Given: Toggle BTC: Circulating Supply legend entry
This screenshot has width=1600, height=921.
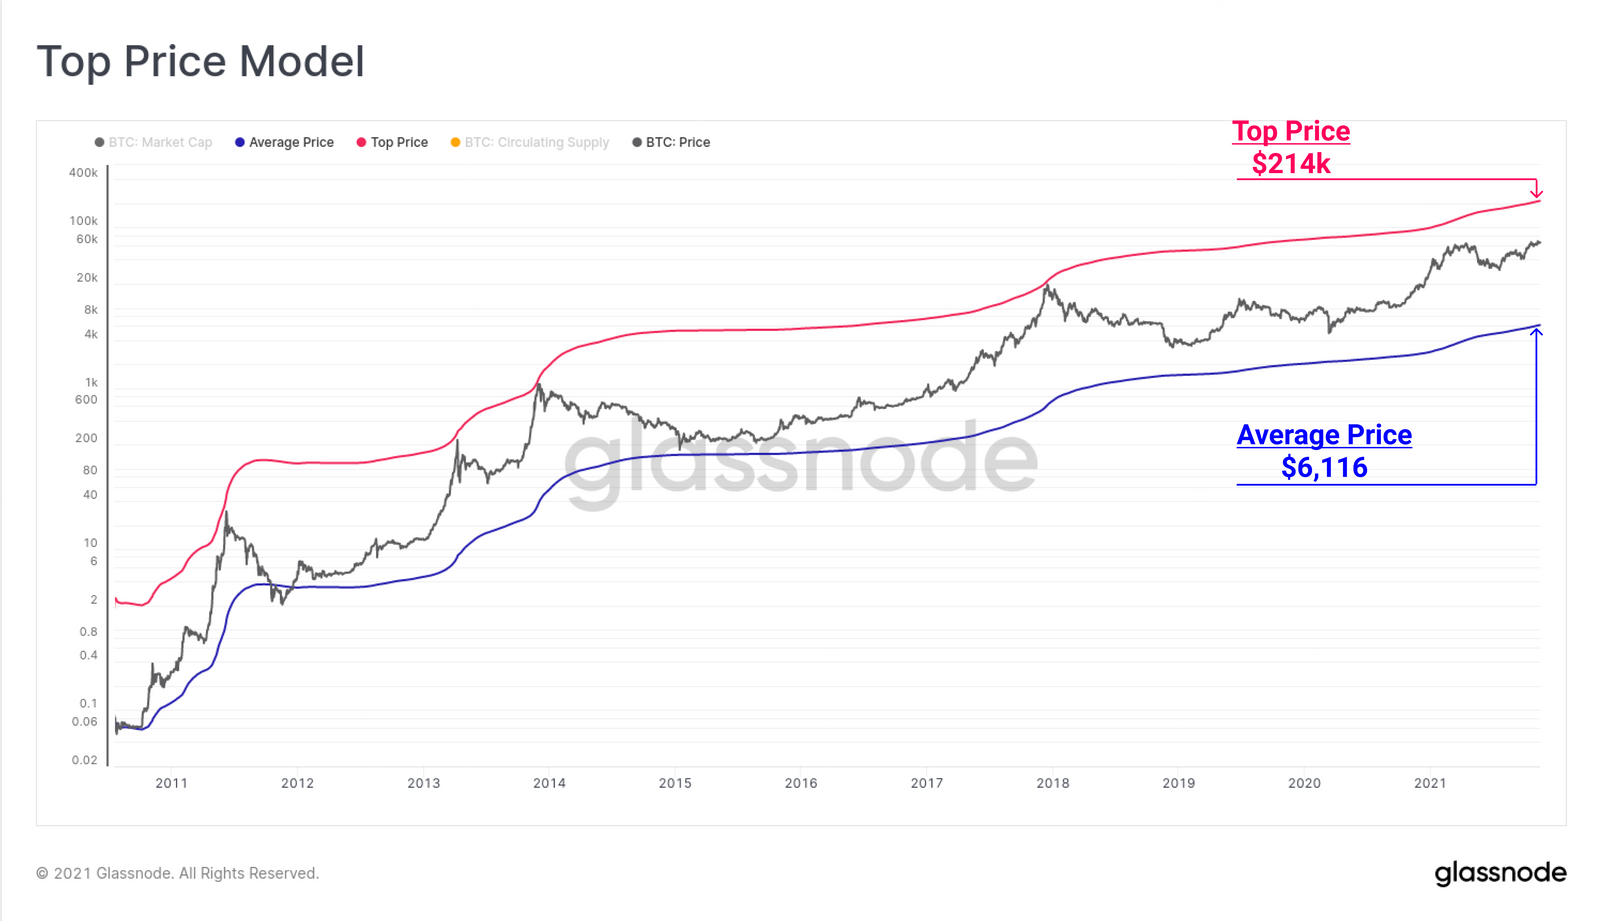Looking at the screenshot, I should click(x=529, y=142).
